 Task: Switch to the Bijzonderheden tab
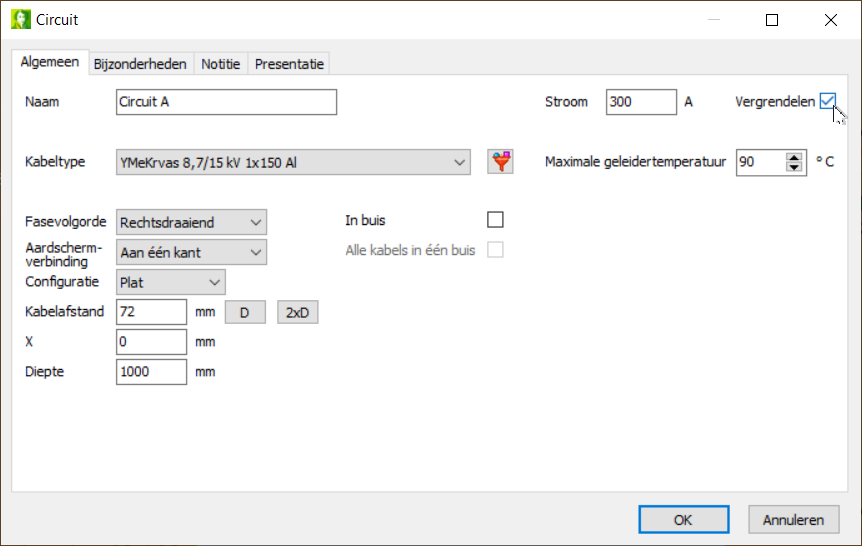point(140,64)
